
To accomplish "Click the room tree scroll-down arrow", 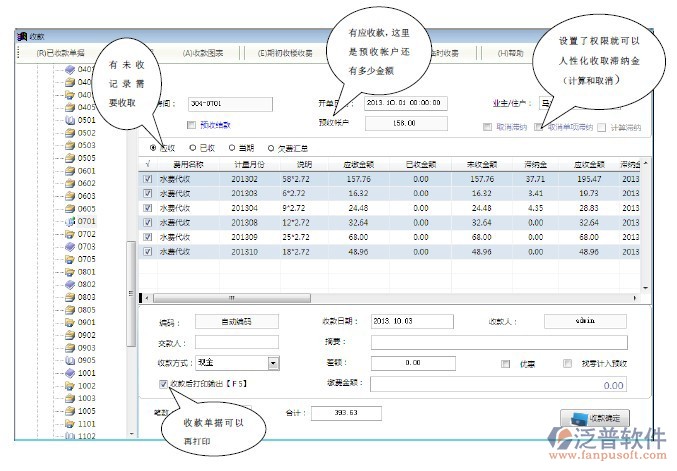I will [131, 434].
